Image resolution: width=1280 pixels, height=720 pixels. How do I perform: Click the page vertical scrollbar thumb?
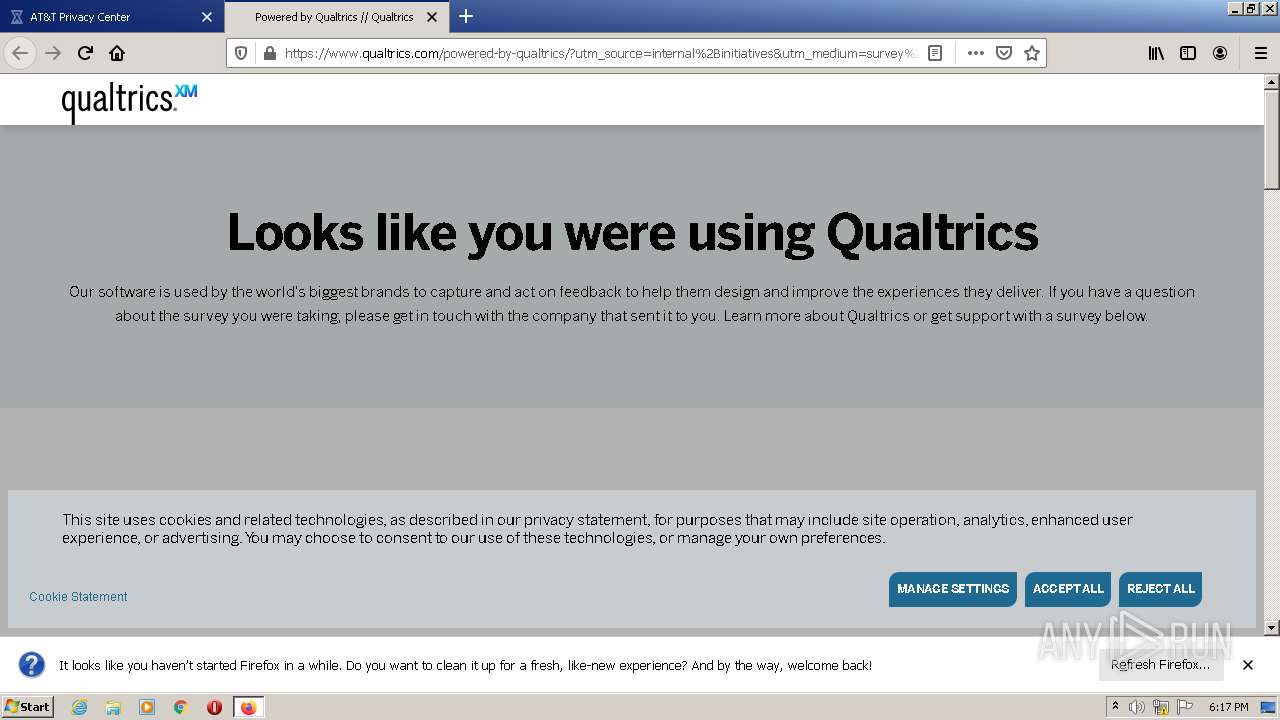coord(1272,140)
